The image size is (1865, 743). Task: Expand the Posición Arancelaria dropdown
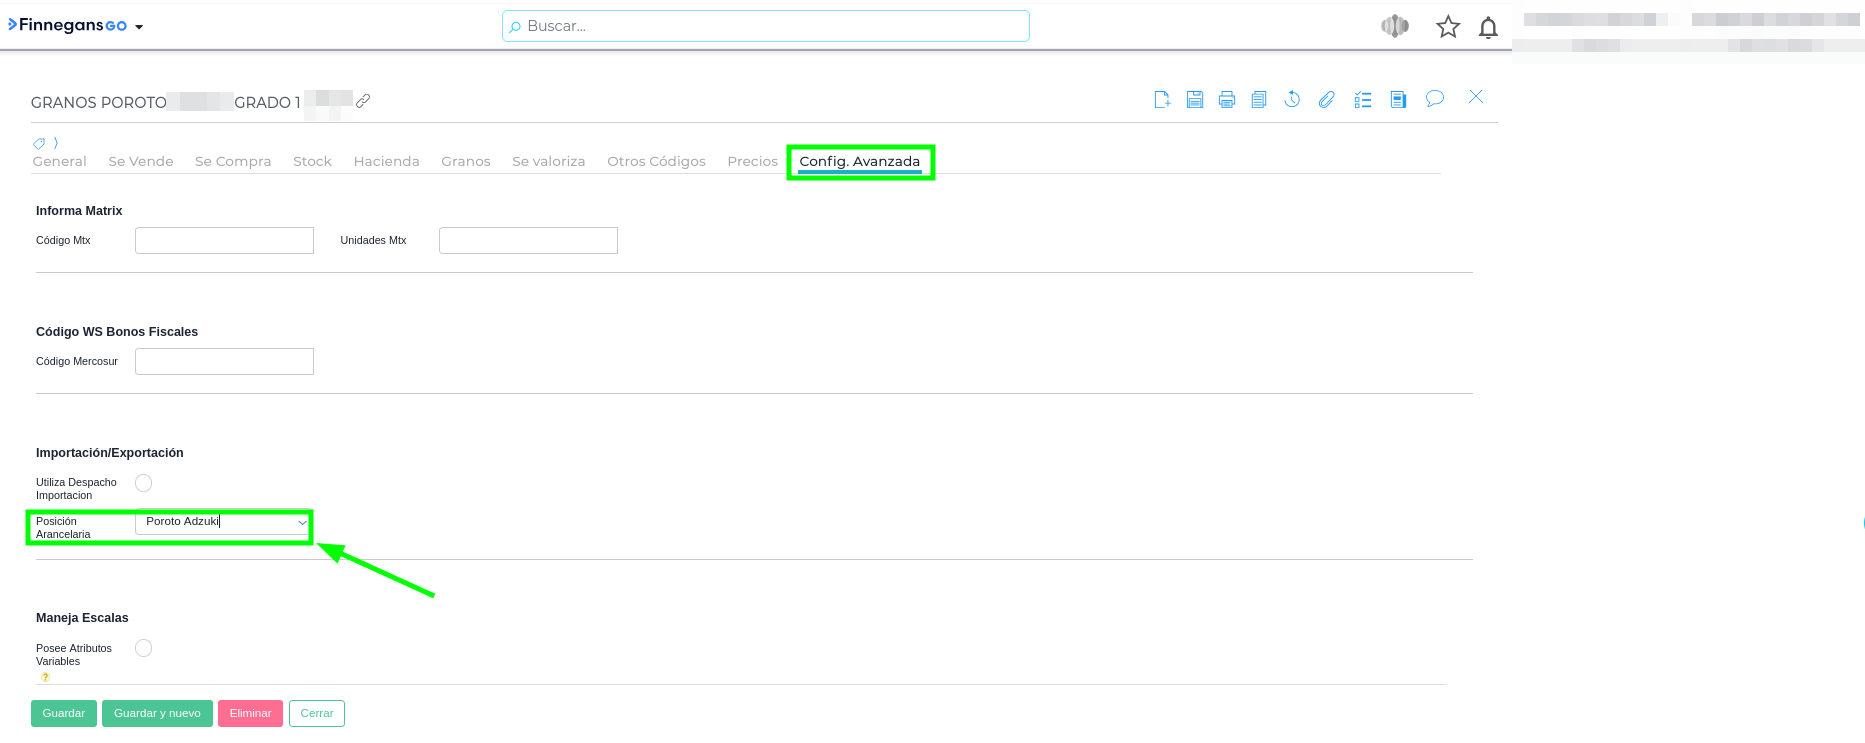coord(302,522)
